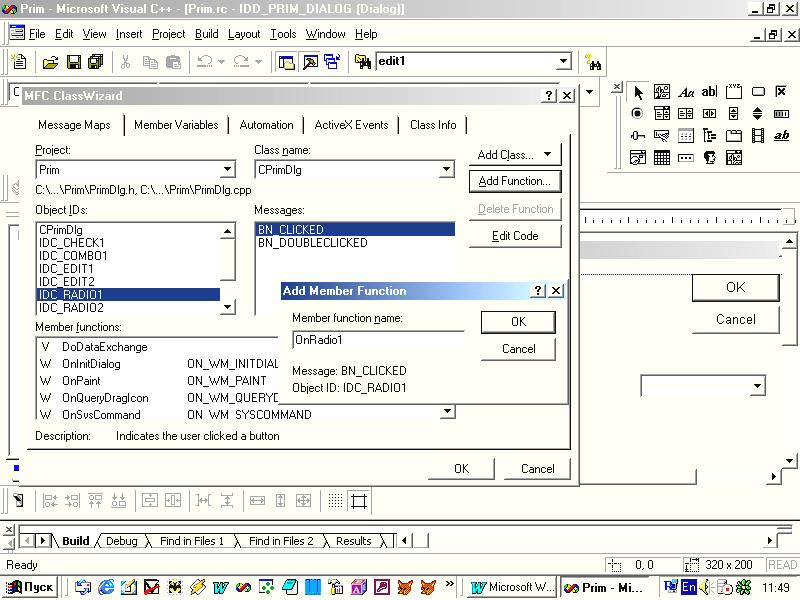The height and width of the screenshot is (600, 800).
Task: Click the Save All toolbar icon
Action: click(x=95, y=62)
